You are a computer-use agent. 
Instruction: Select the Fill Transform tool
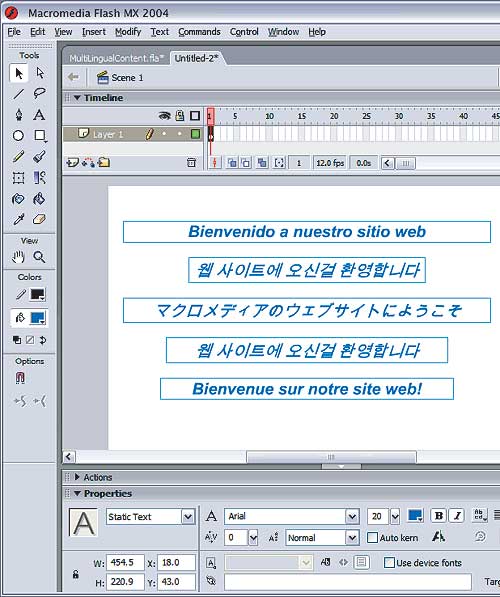click(x=40, y=177)
